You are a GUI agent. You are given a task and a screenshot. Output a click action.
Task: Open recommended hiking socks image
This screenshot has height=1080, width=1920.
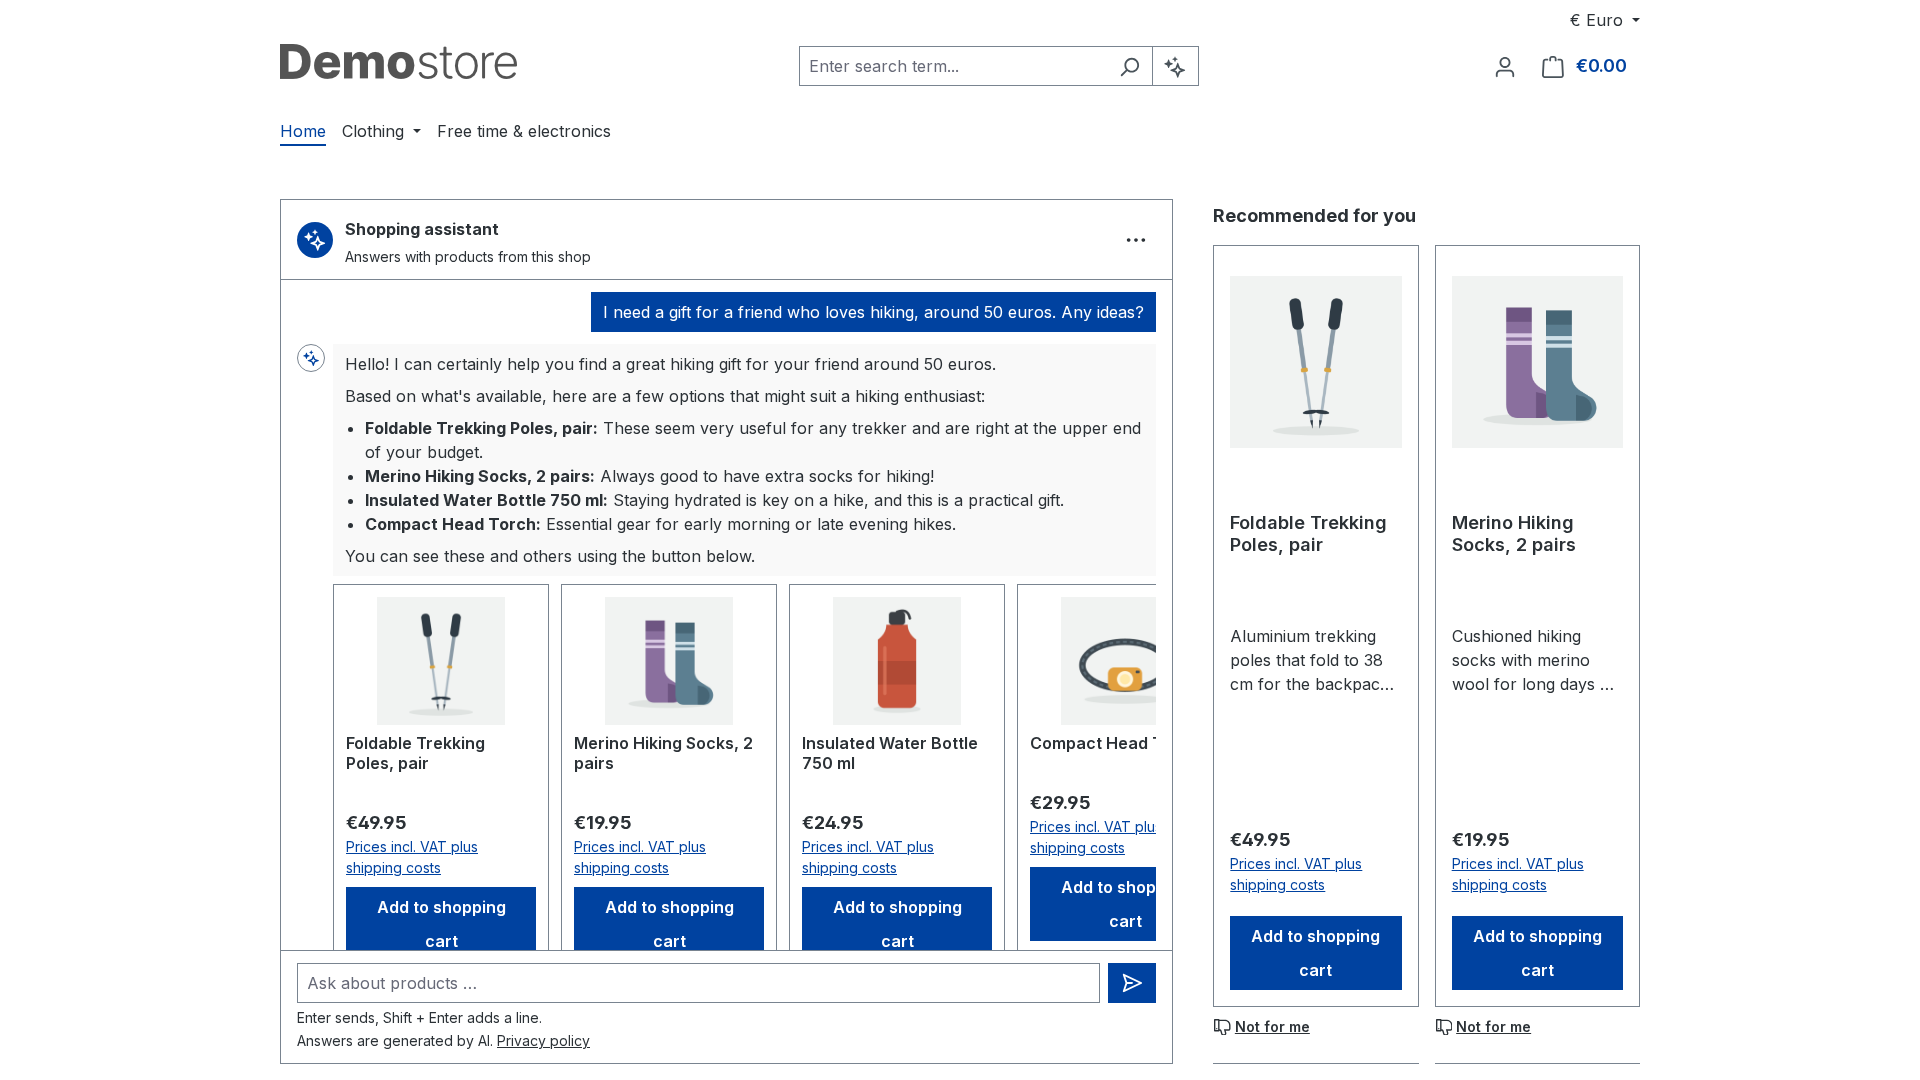point(1537,362)
